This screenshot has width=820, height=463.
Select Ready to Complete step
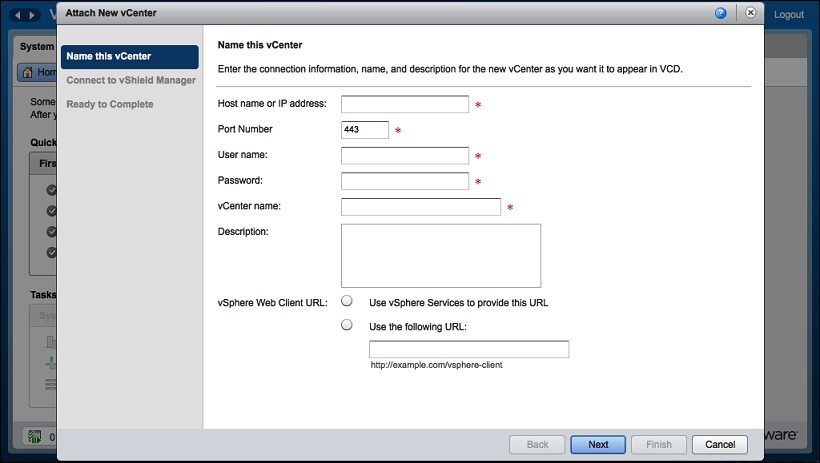tap(110, 104)
